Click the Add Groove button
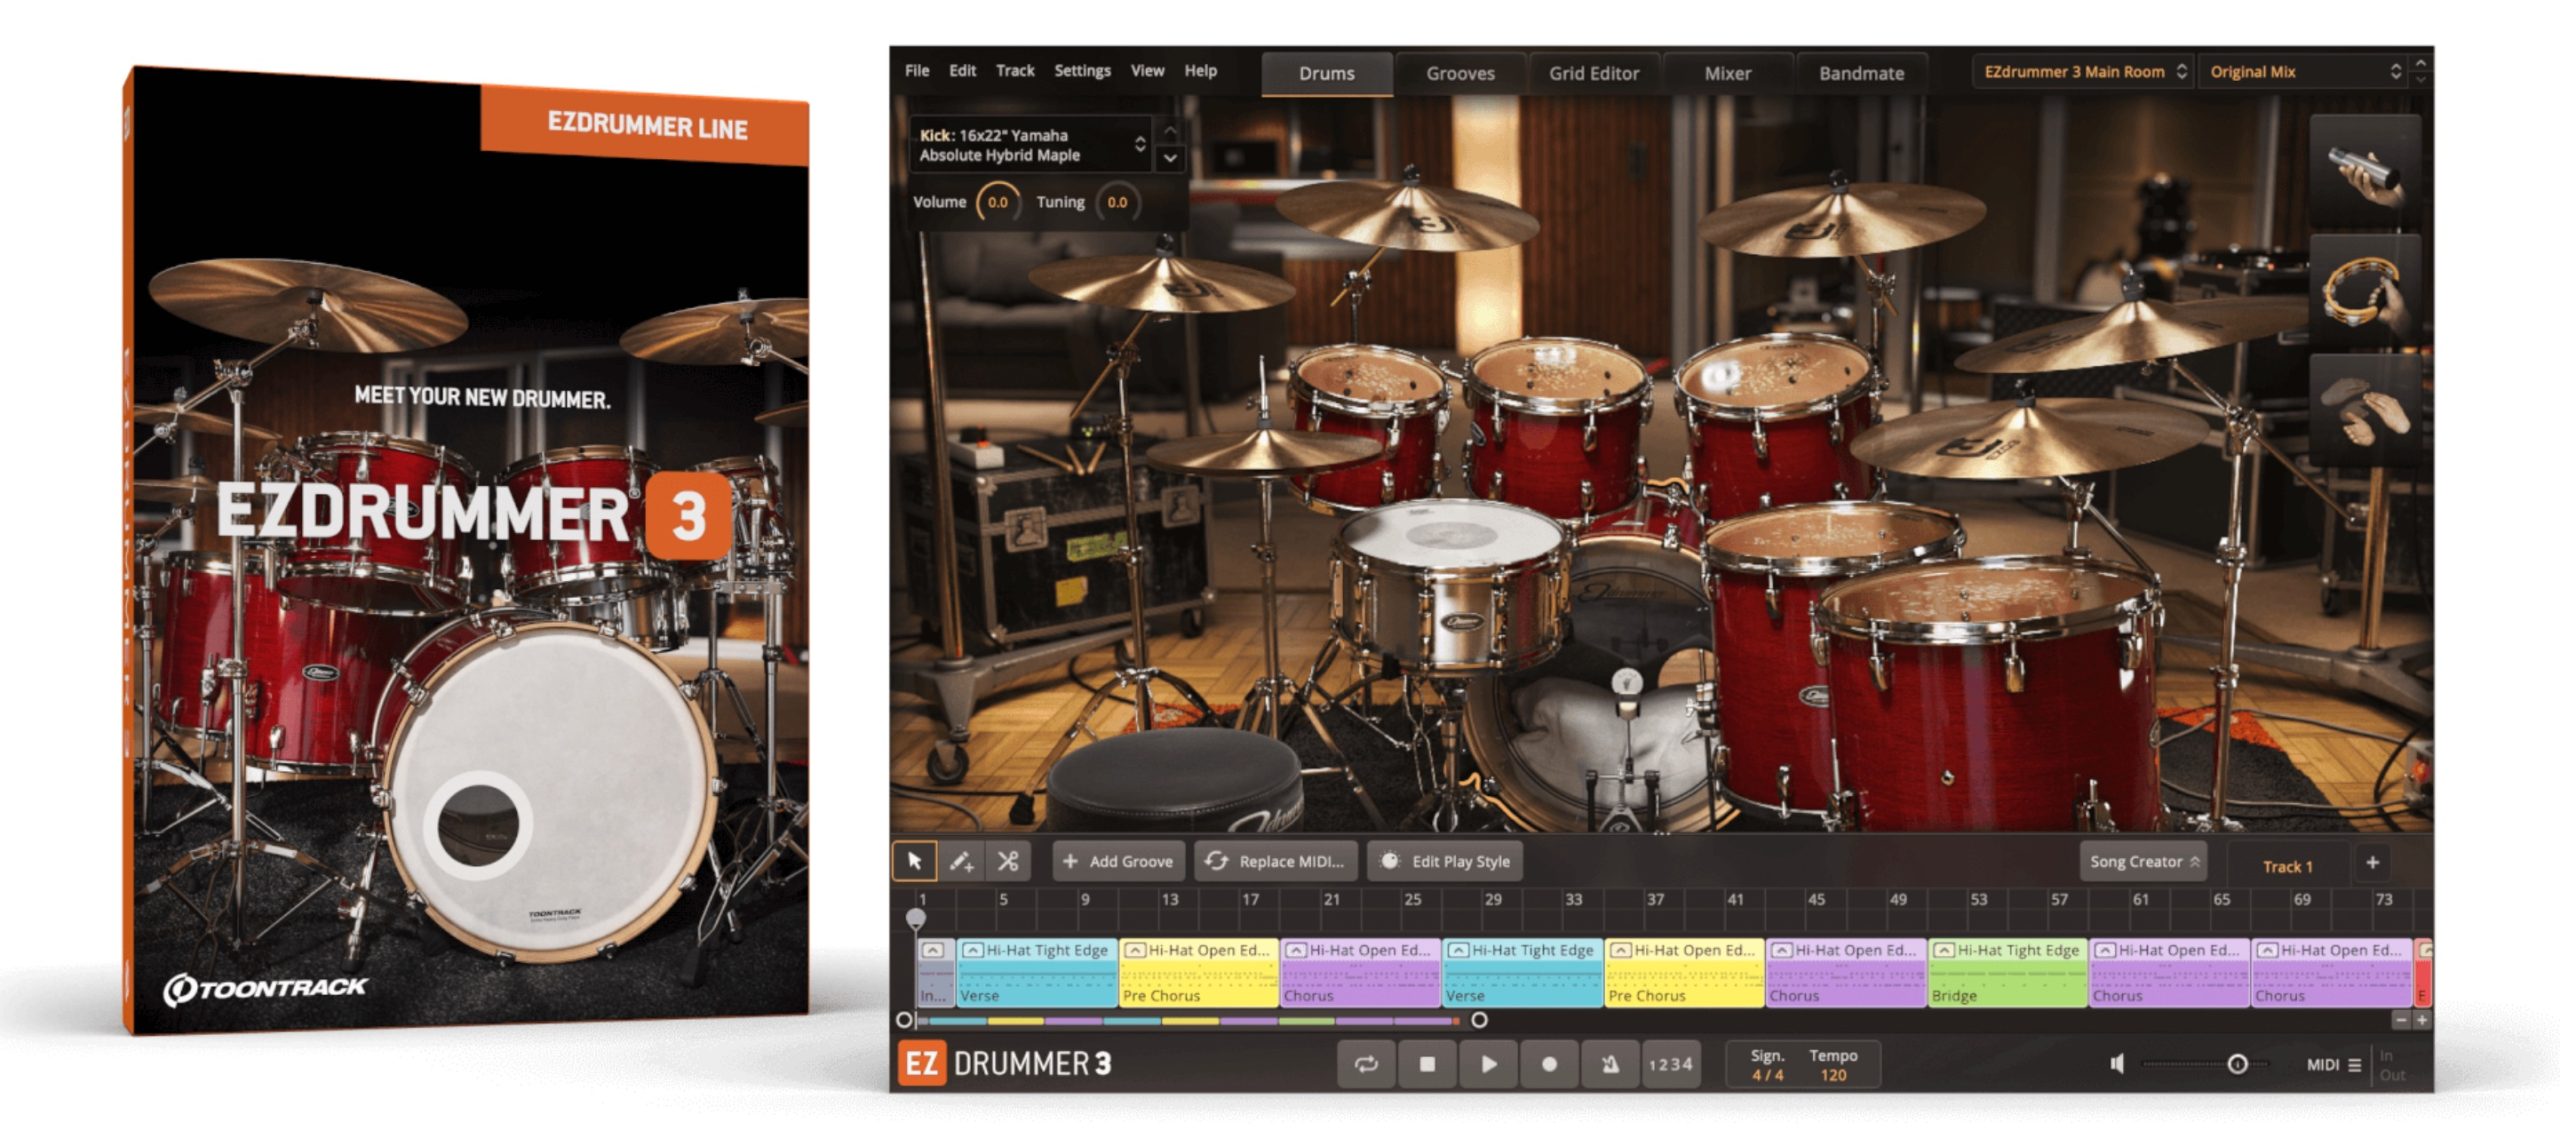Viewport: 2560px width, 1146px height. (x=1118, y=861)
